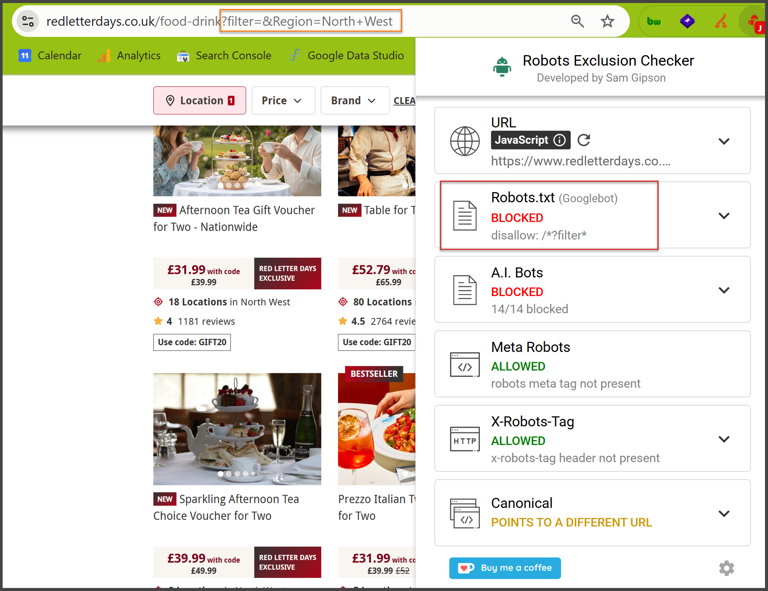Open Sparkling Afternoon Tea product image
768x591 pixels.
[x=237, y=429]
